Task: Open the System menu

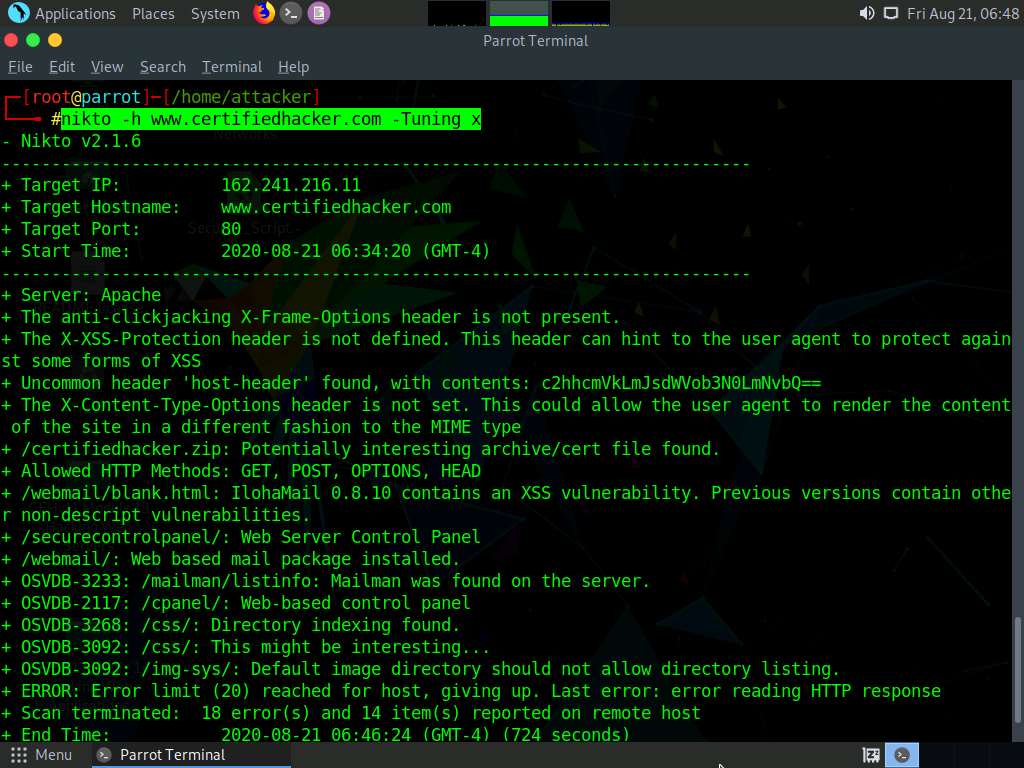Action: [x=215, y=14]
